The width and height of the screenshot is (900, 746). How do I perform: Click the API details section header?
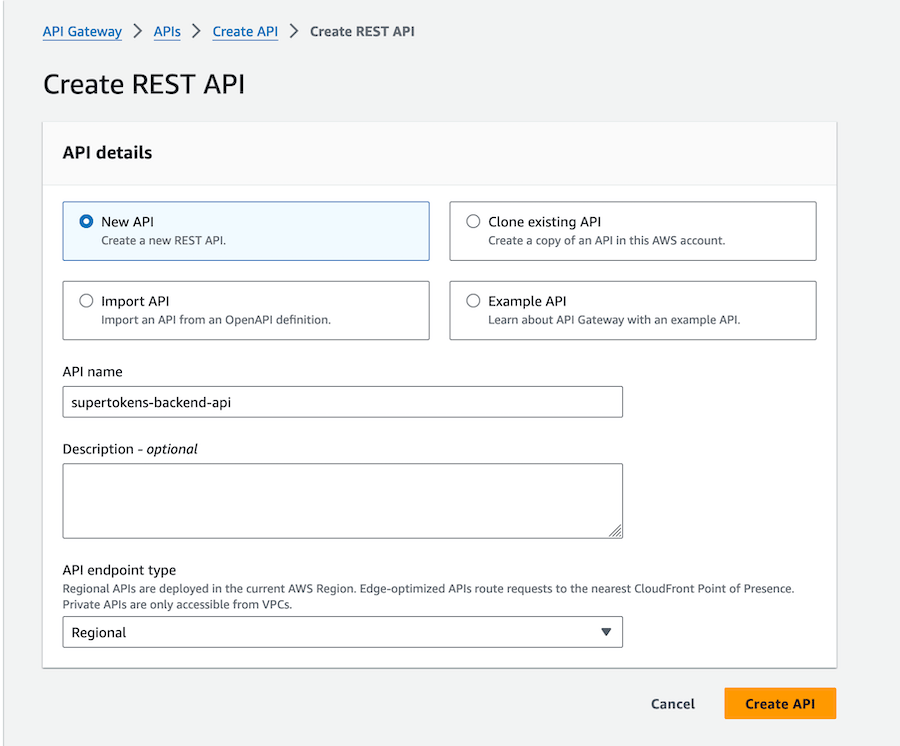pyautogui.click(x=107, y=152)
